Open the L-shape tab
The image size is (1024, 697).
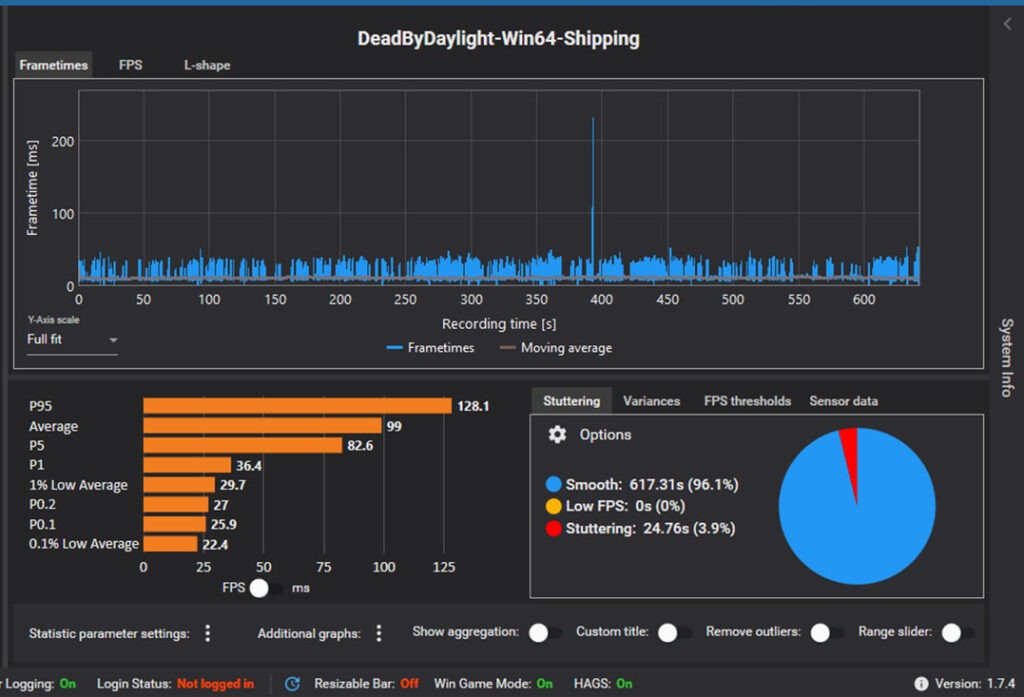tap(206, 65)
